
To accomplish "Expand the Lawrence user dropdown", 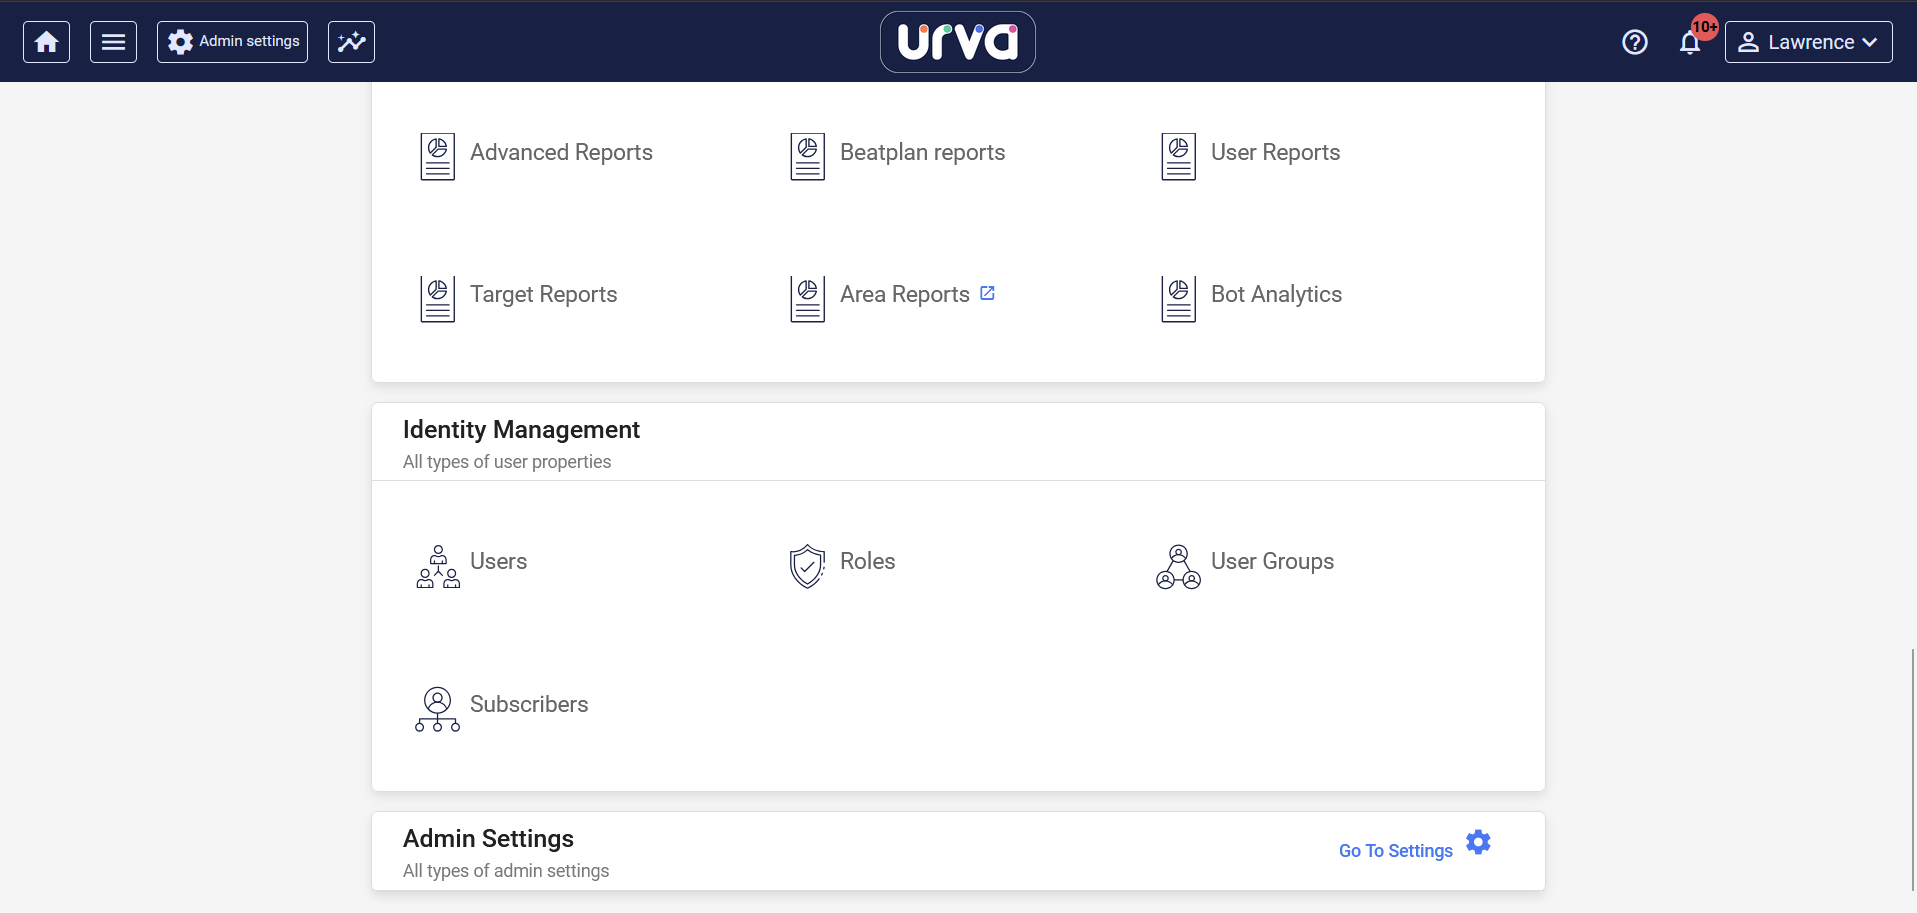I will click(1808, 42).
